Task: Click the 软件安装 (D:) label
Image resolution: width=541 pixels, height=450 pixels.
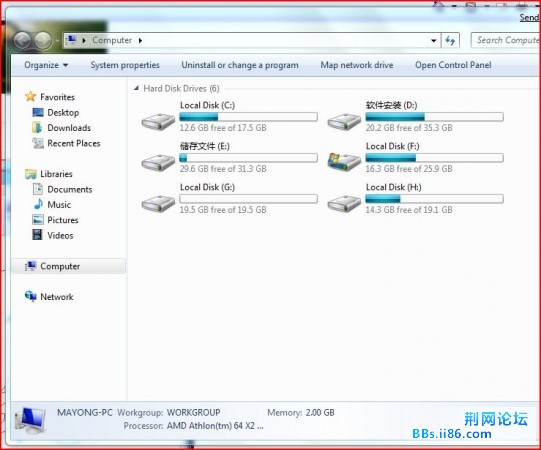Action: (x=392, y=105)
